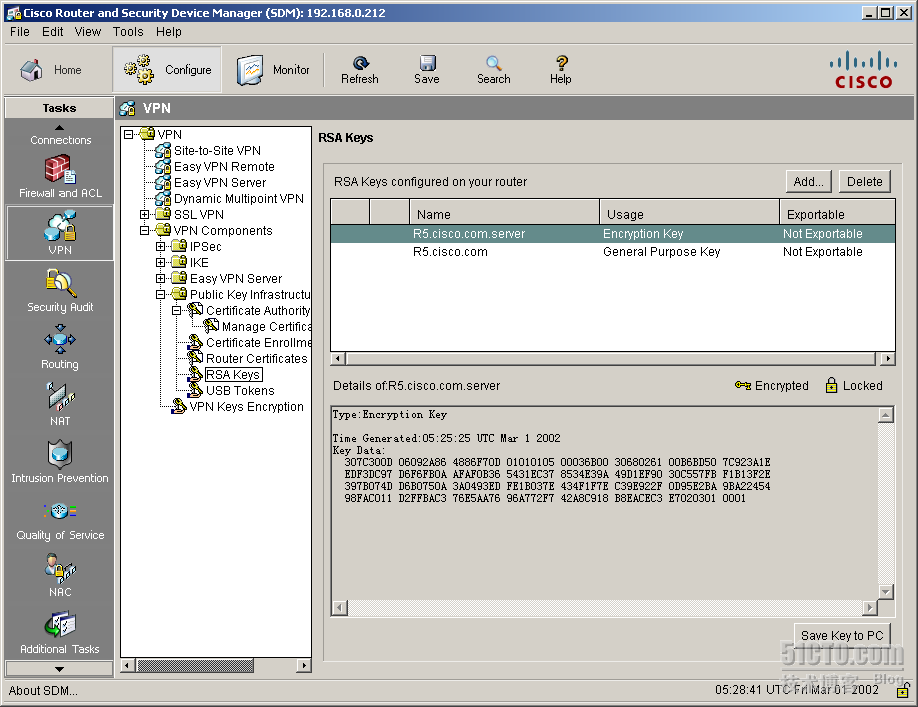Open VPN Keys Encryption node

pyautogui.click(x=246, y=406)
